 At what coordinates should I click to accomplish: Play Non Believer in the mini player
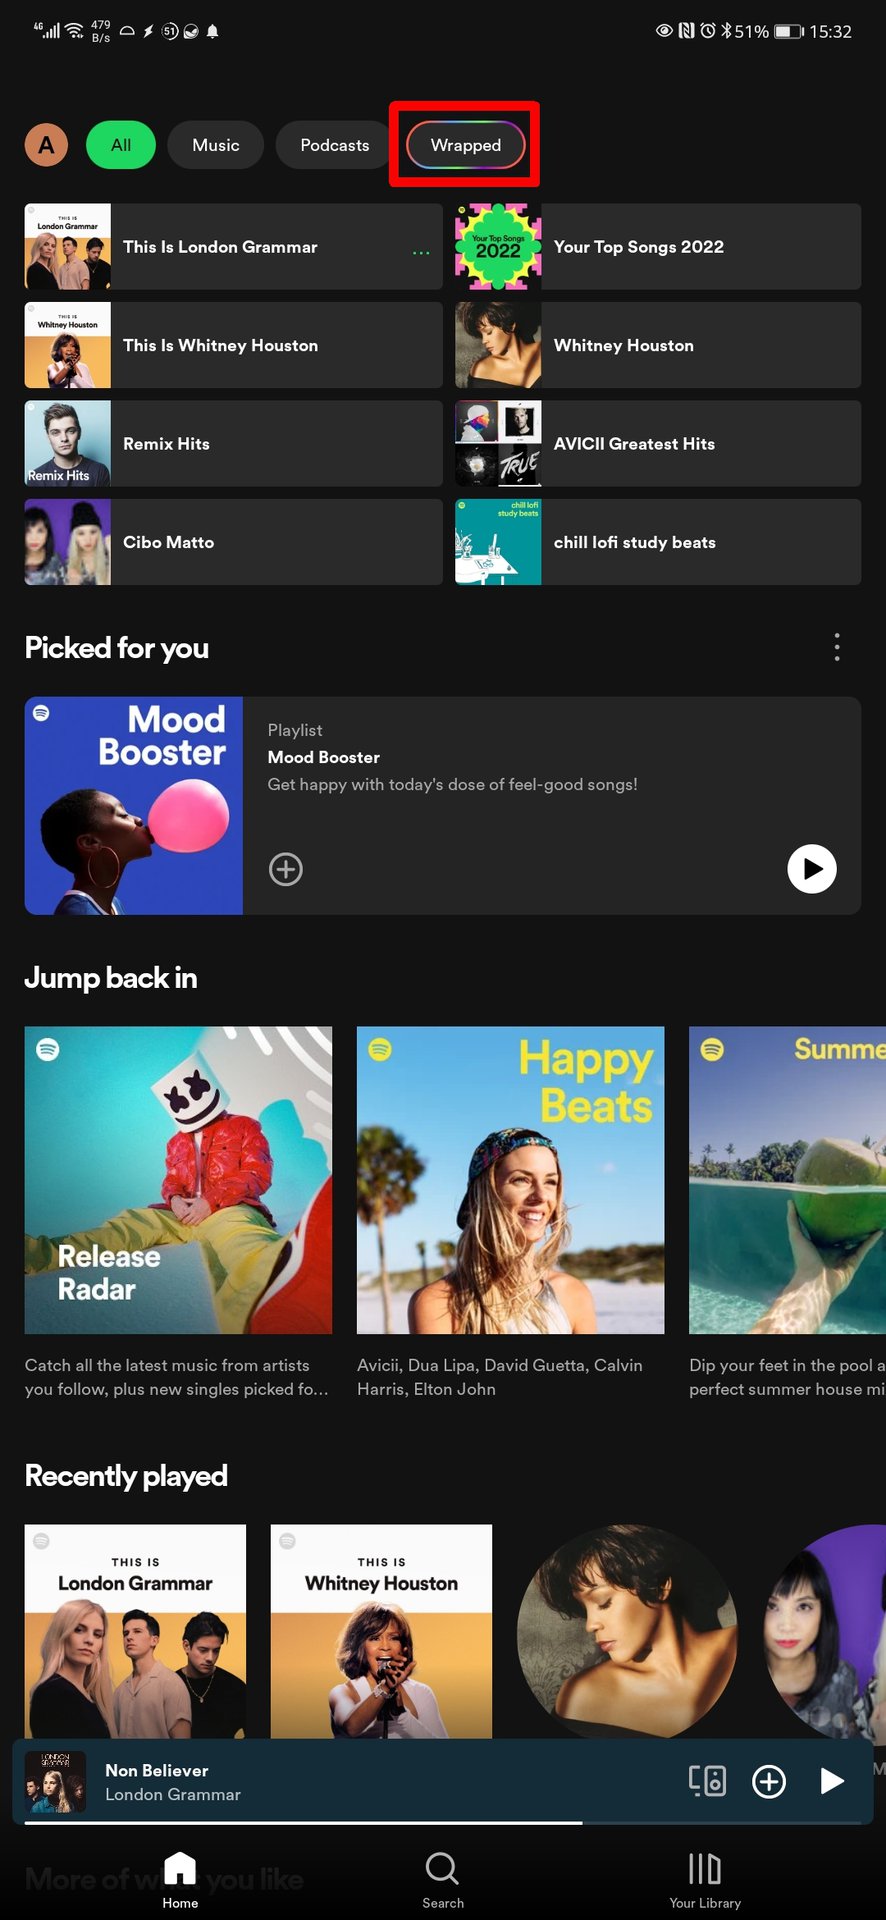pyautogui.click(x=831, y=1781)
